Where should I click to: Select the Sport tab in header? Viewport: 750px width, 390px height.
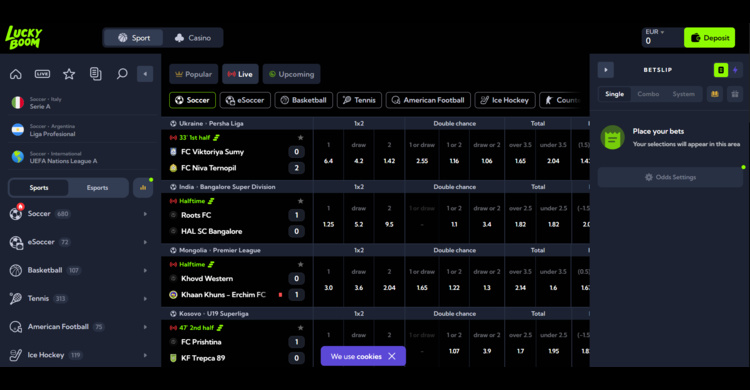pos(134,38)
